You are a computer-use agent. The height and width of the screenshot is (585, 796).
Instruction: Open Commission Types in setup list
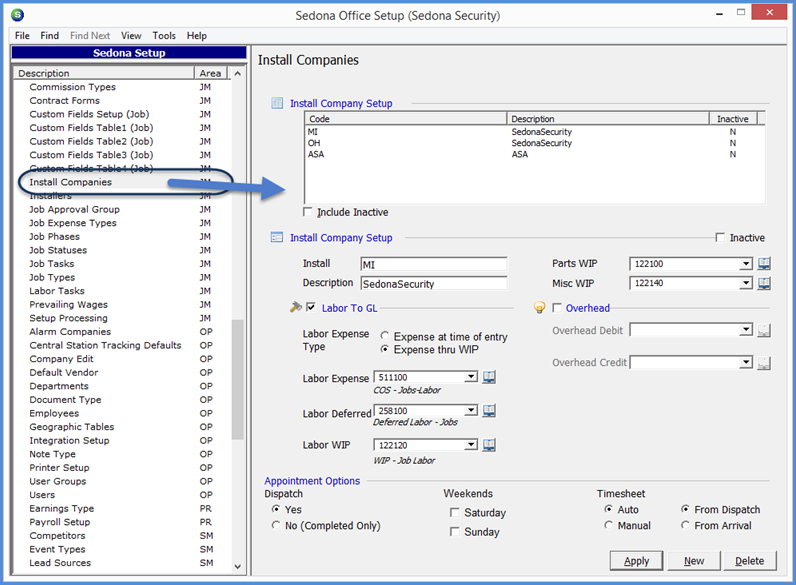73,87
